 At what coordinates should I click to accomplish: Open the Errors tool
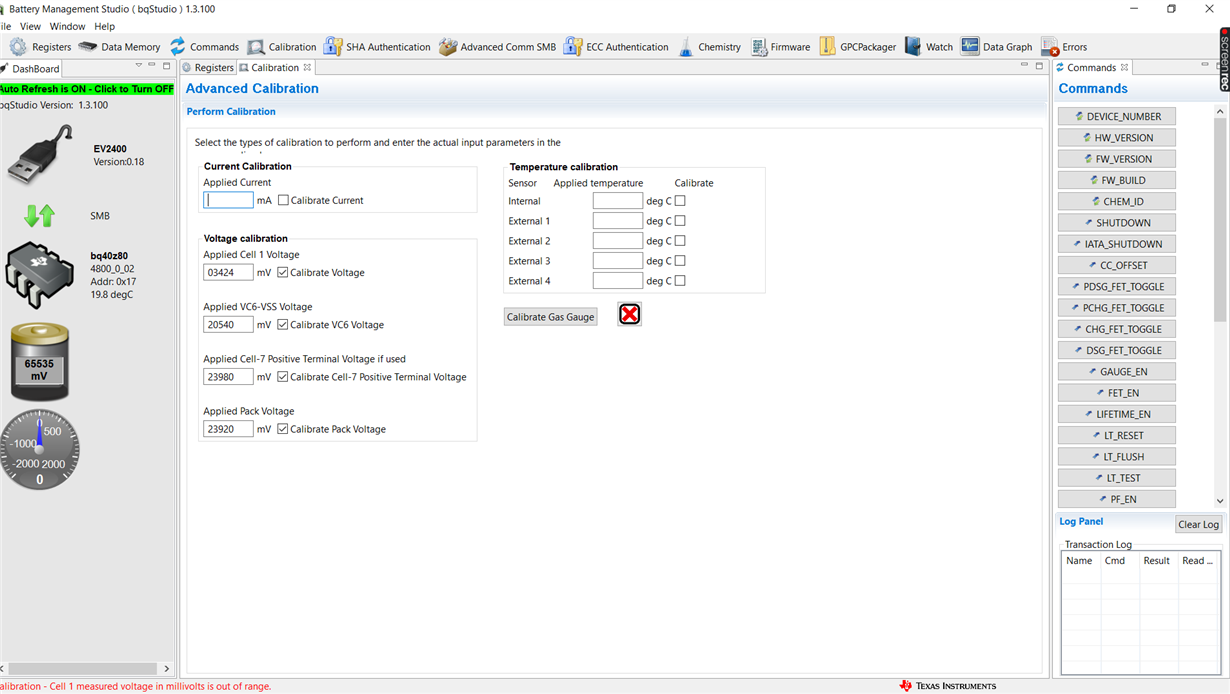pyautogui.click(x=1064, y=47)
